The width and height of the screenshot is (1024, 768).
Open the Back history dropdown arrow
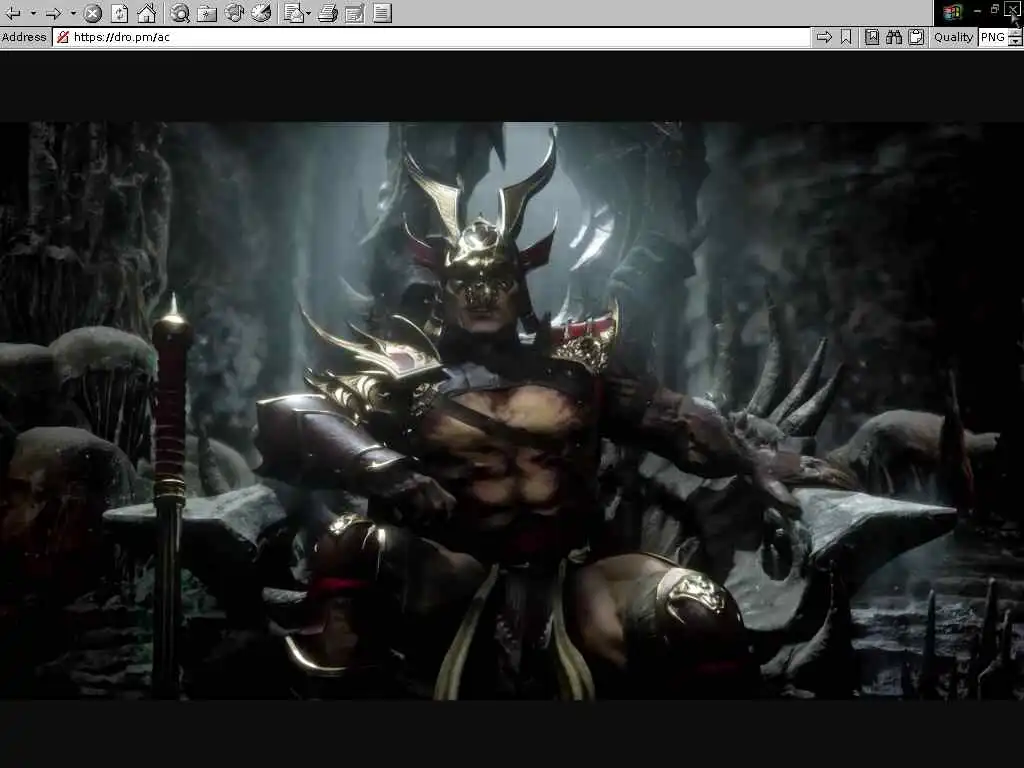[33, 12]
